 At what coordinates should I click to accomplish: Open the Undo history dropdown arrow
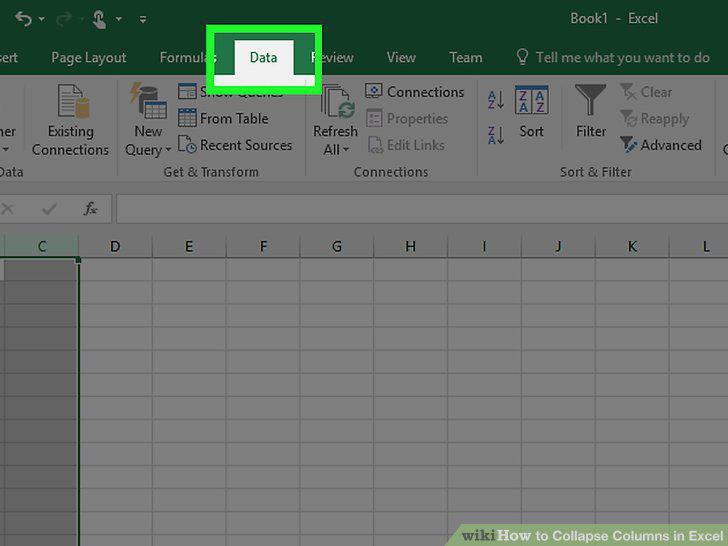(41, 19)
